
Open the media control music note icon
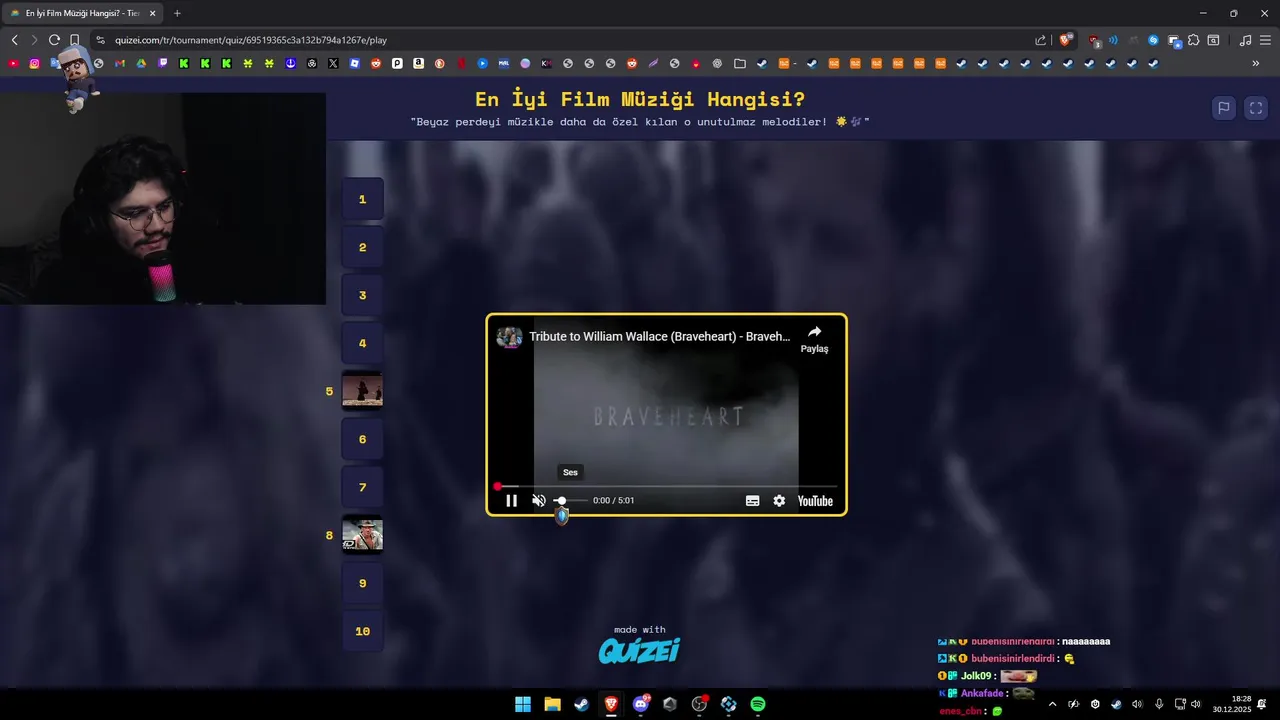click(x=1245, y=40)
